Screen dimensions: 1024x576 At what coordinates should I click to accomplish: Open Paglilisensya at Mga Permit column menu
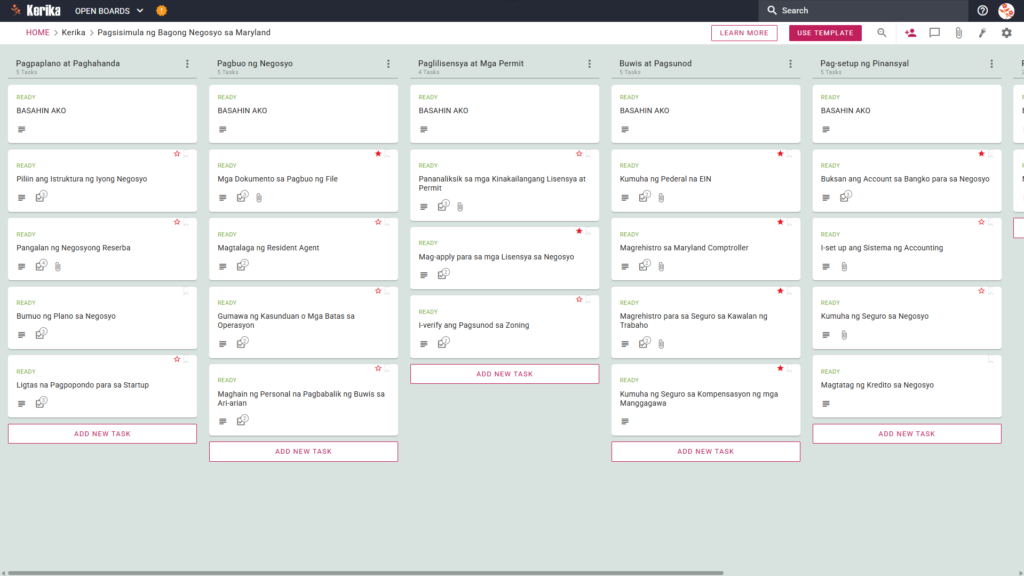[x=590, y=64]
